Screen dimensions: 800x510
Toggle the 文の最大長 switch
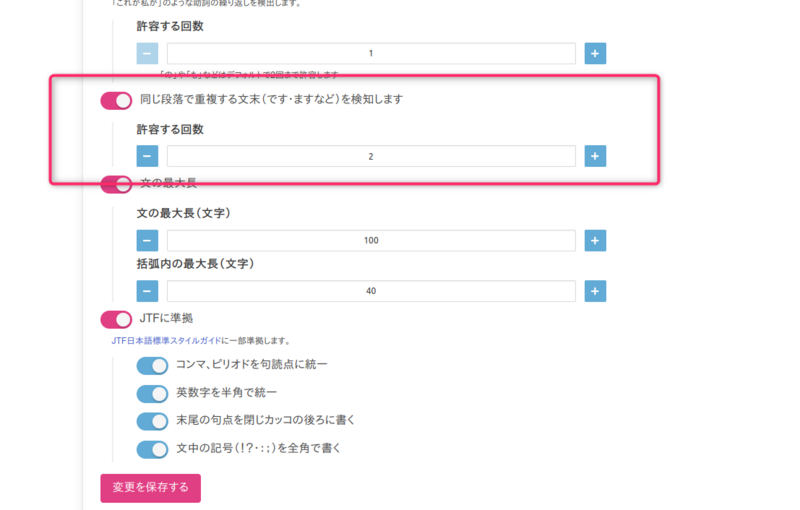(x=116, y=185)
